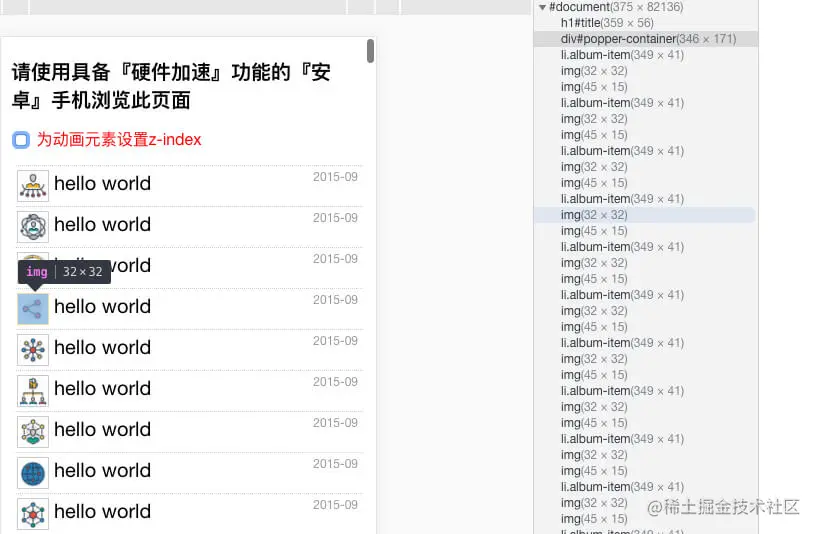Click the red-centered molecule network icon
817x534 pixels.
[x=33, y=514]
